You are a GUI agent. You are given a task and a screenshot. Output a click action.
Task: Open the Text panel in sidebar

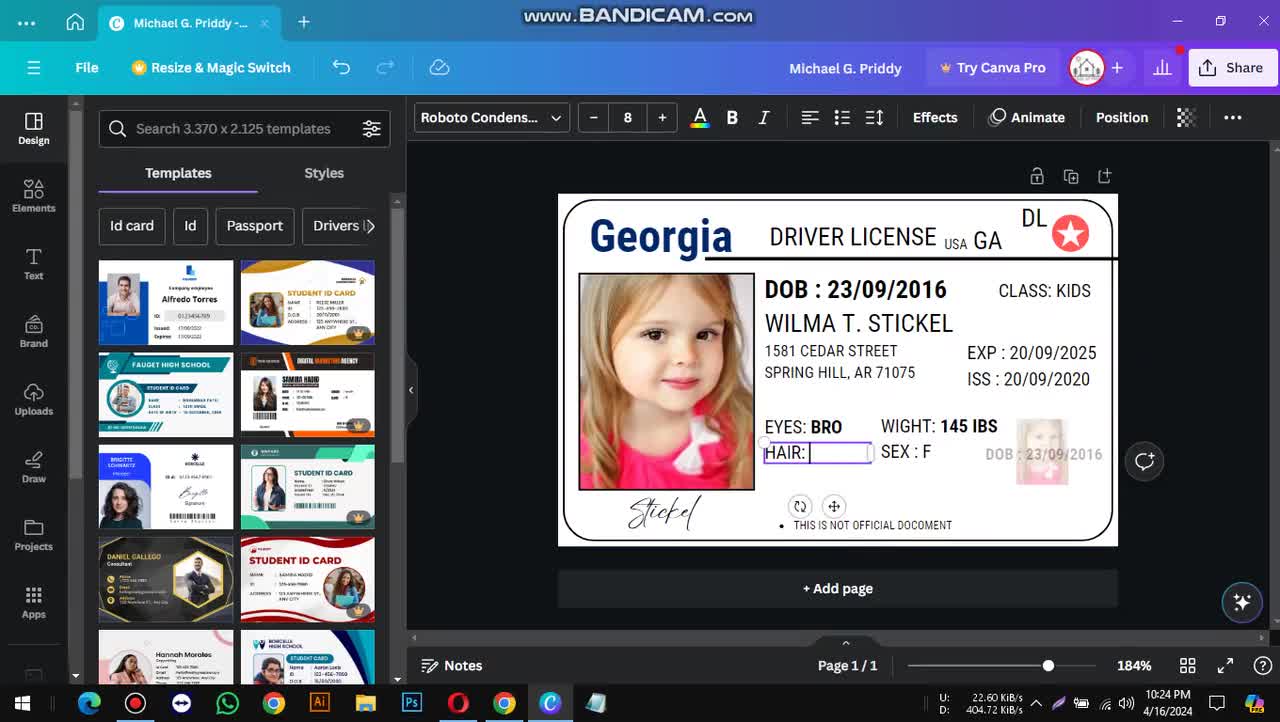point(33,264)
